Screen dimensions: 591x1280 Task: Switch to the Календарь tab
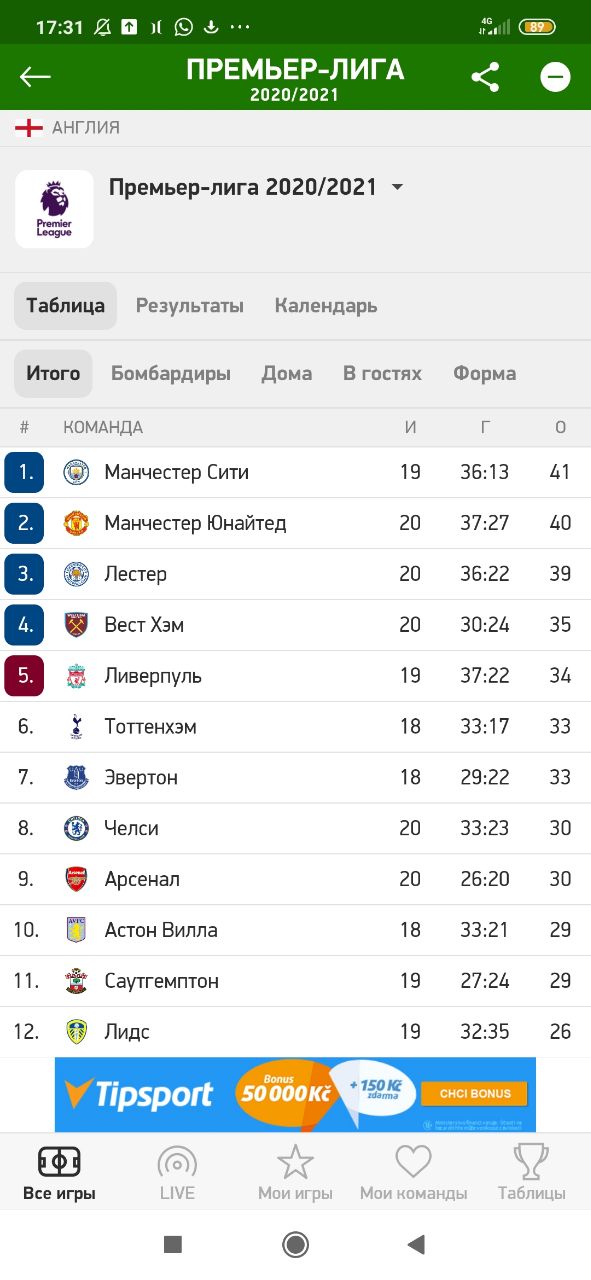[x=326, y=306]
